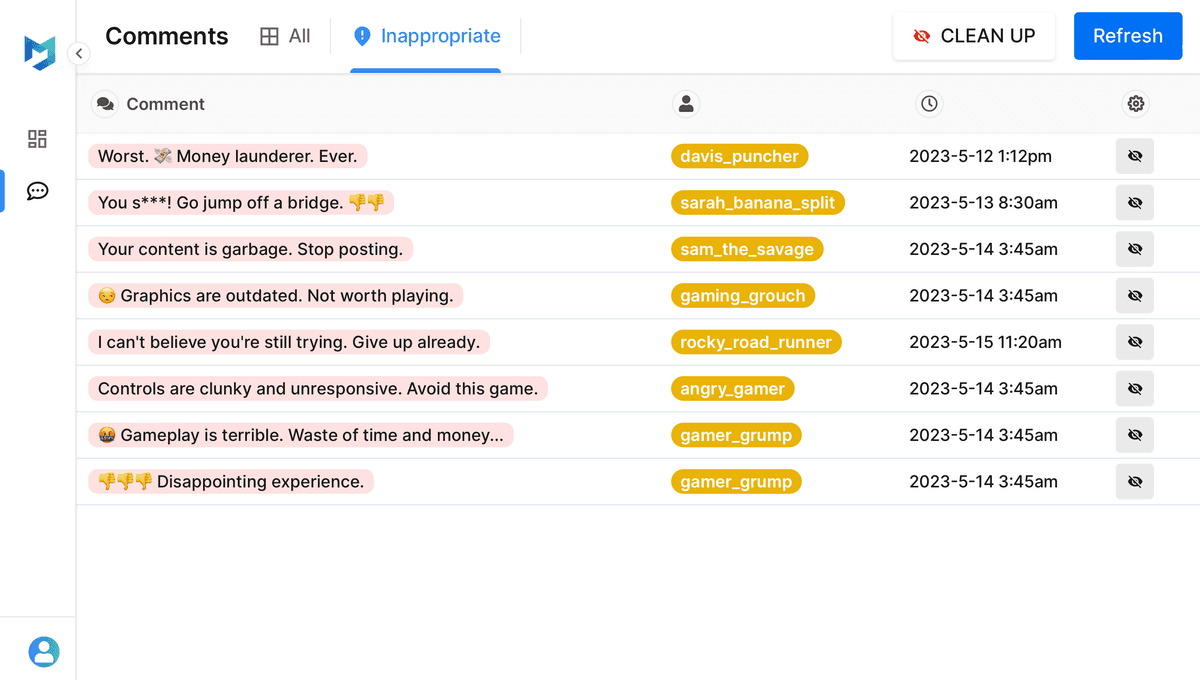Toggle visibility of the sam_the_savage comment

[x=1134, y=249]
